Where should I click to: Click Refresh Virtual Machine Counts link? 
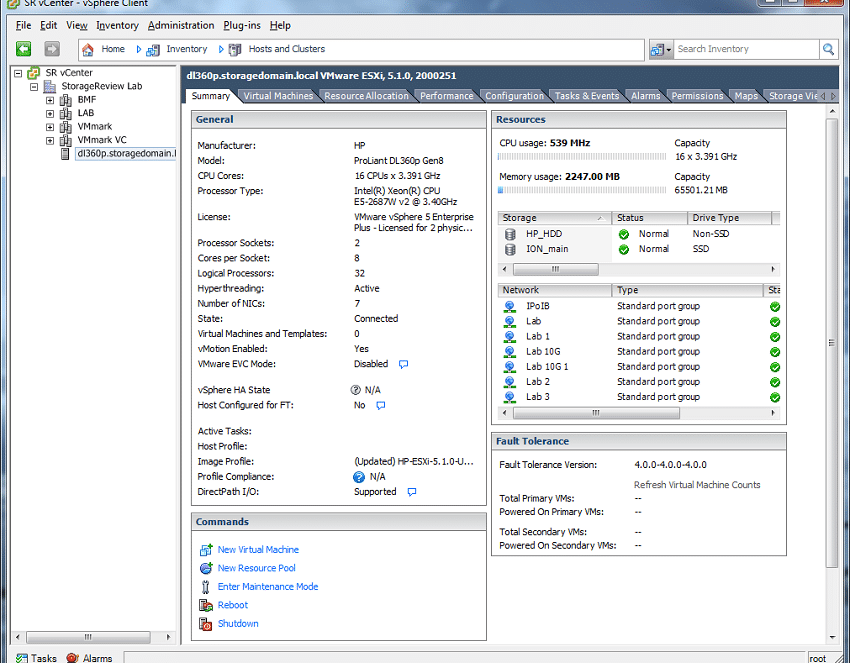pyautogui.click(x=697, y=485)
